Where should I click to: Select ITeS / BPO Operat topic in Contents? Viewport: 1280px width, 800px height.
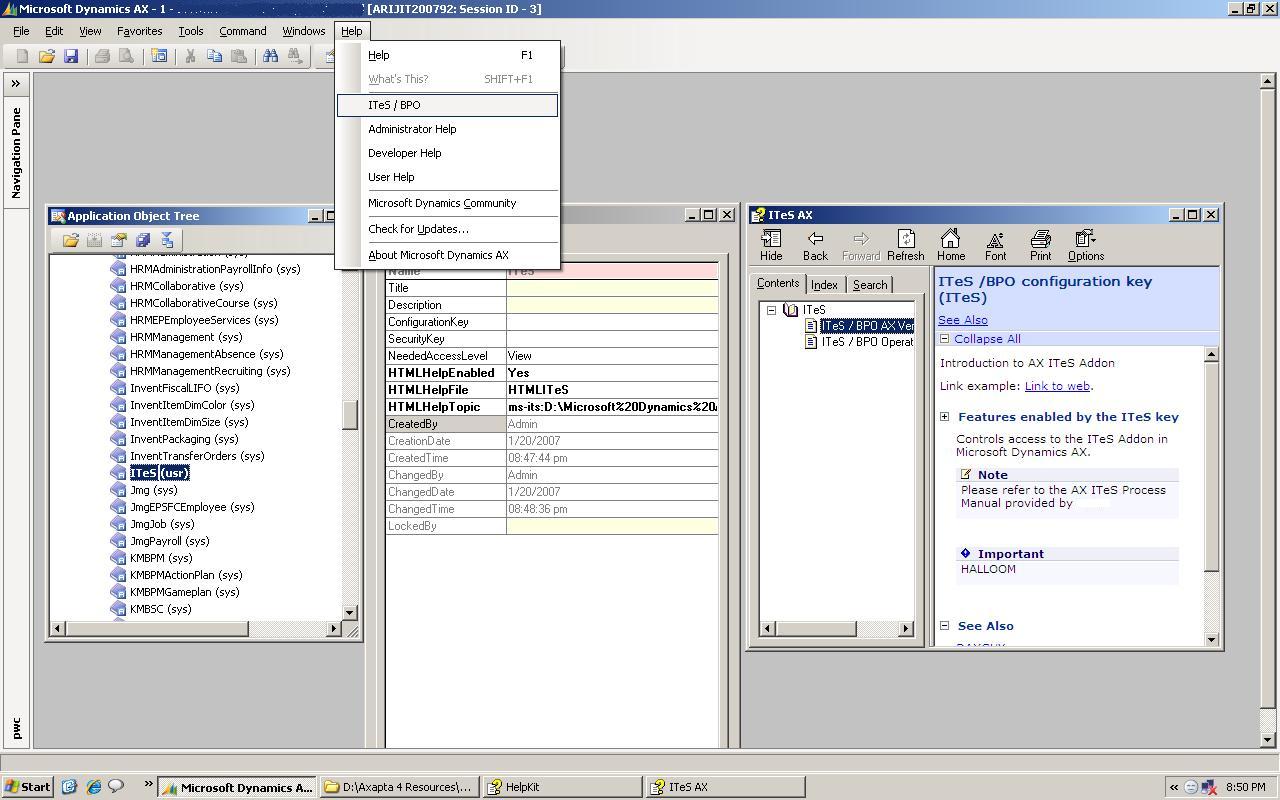tap(867, 342)
